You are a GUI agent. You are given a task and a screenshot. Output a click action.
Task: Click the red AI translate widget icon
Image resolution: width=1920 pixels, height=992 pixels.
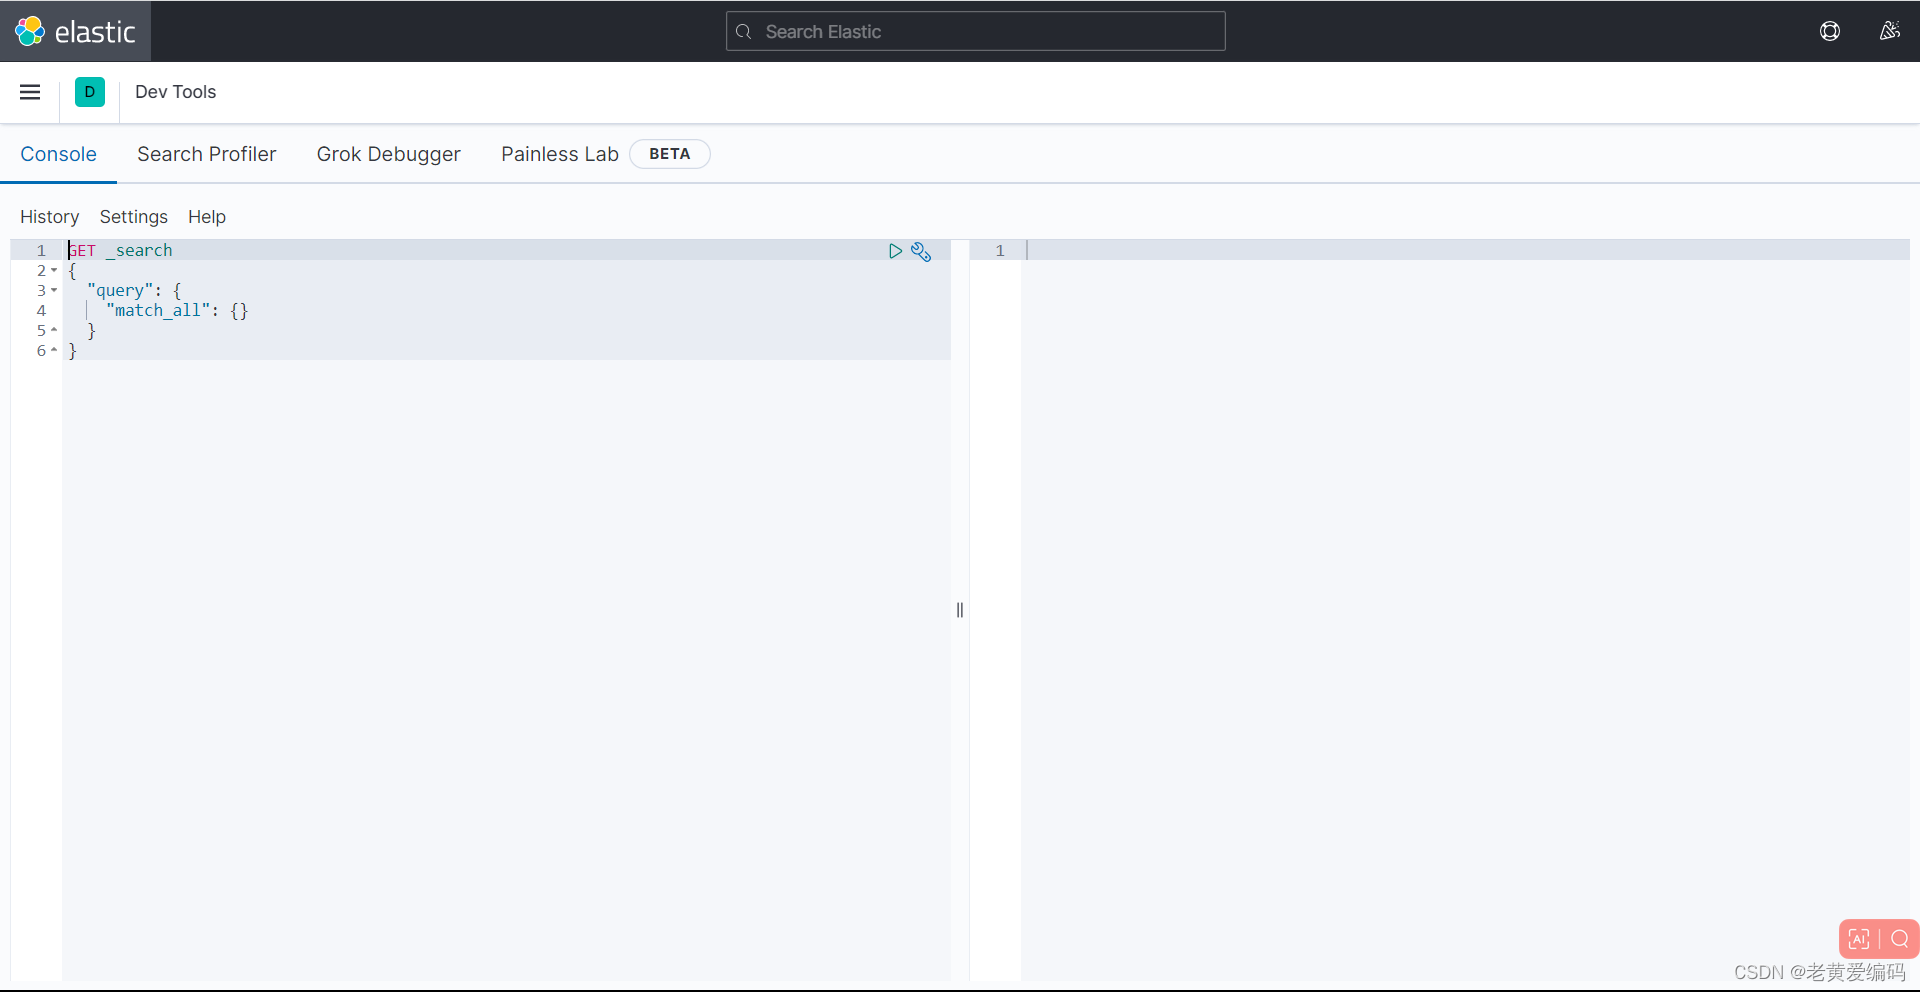(x=1859, y=939)
